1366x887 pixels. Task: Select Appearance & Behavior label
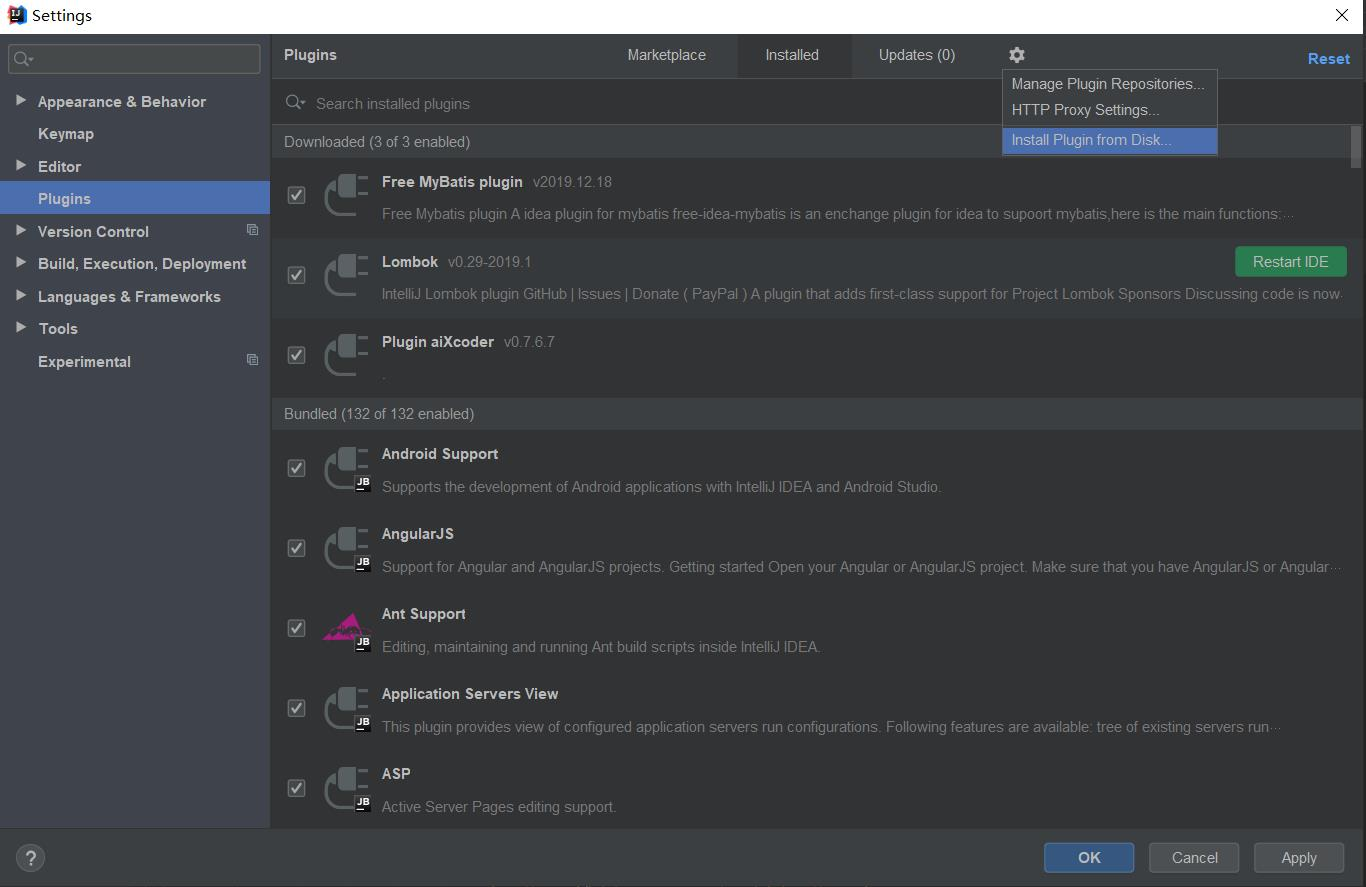(x=122, y=101)
